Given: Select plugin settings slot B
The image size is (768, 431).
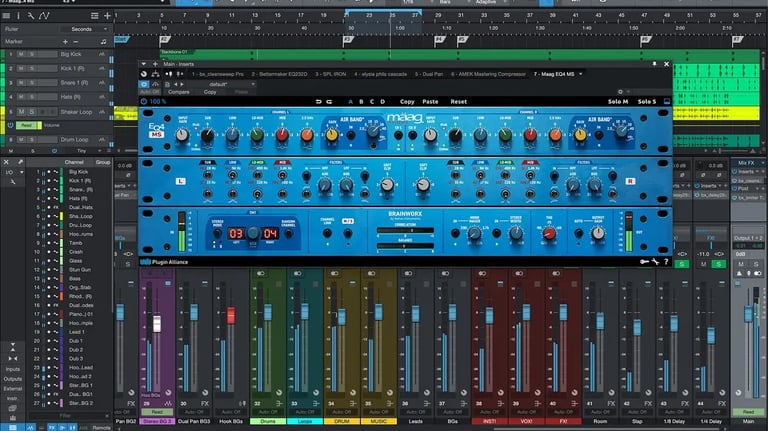Looking at the screenshot, I should click(361, 101).
